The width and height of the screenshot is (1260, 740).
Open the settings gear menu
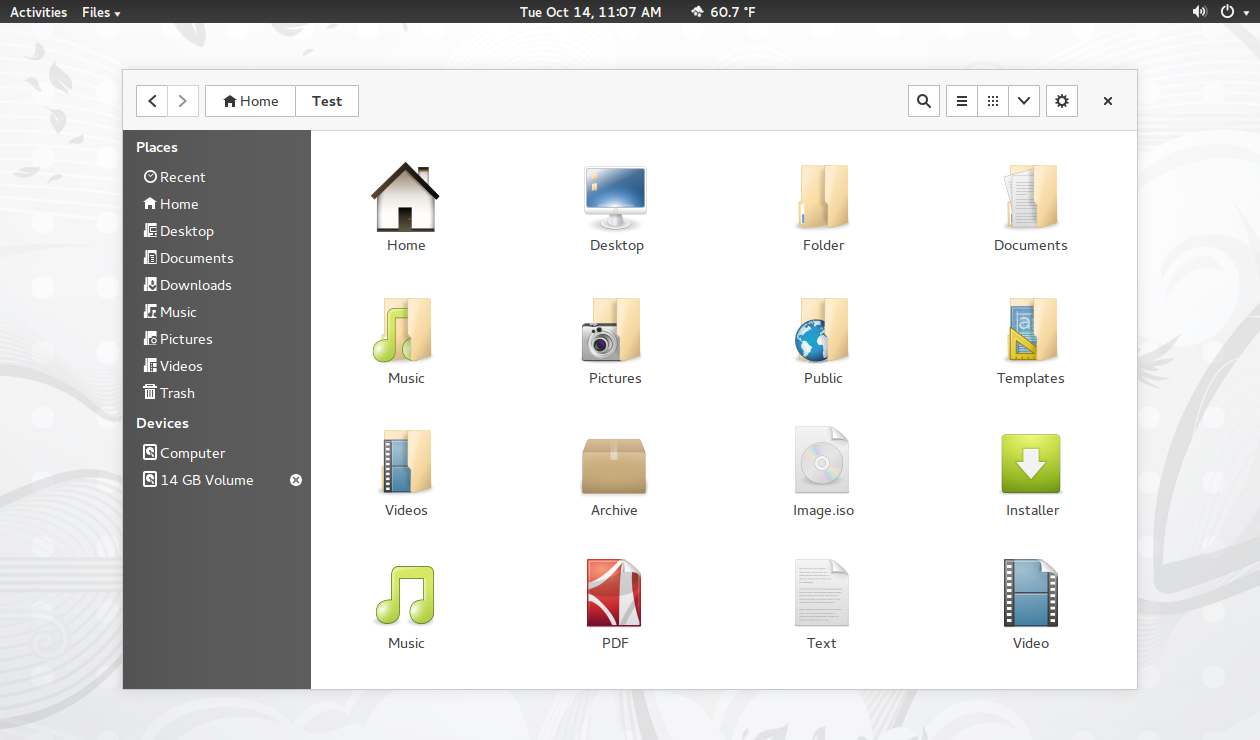click(x=1062, y=101)
